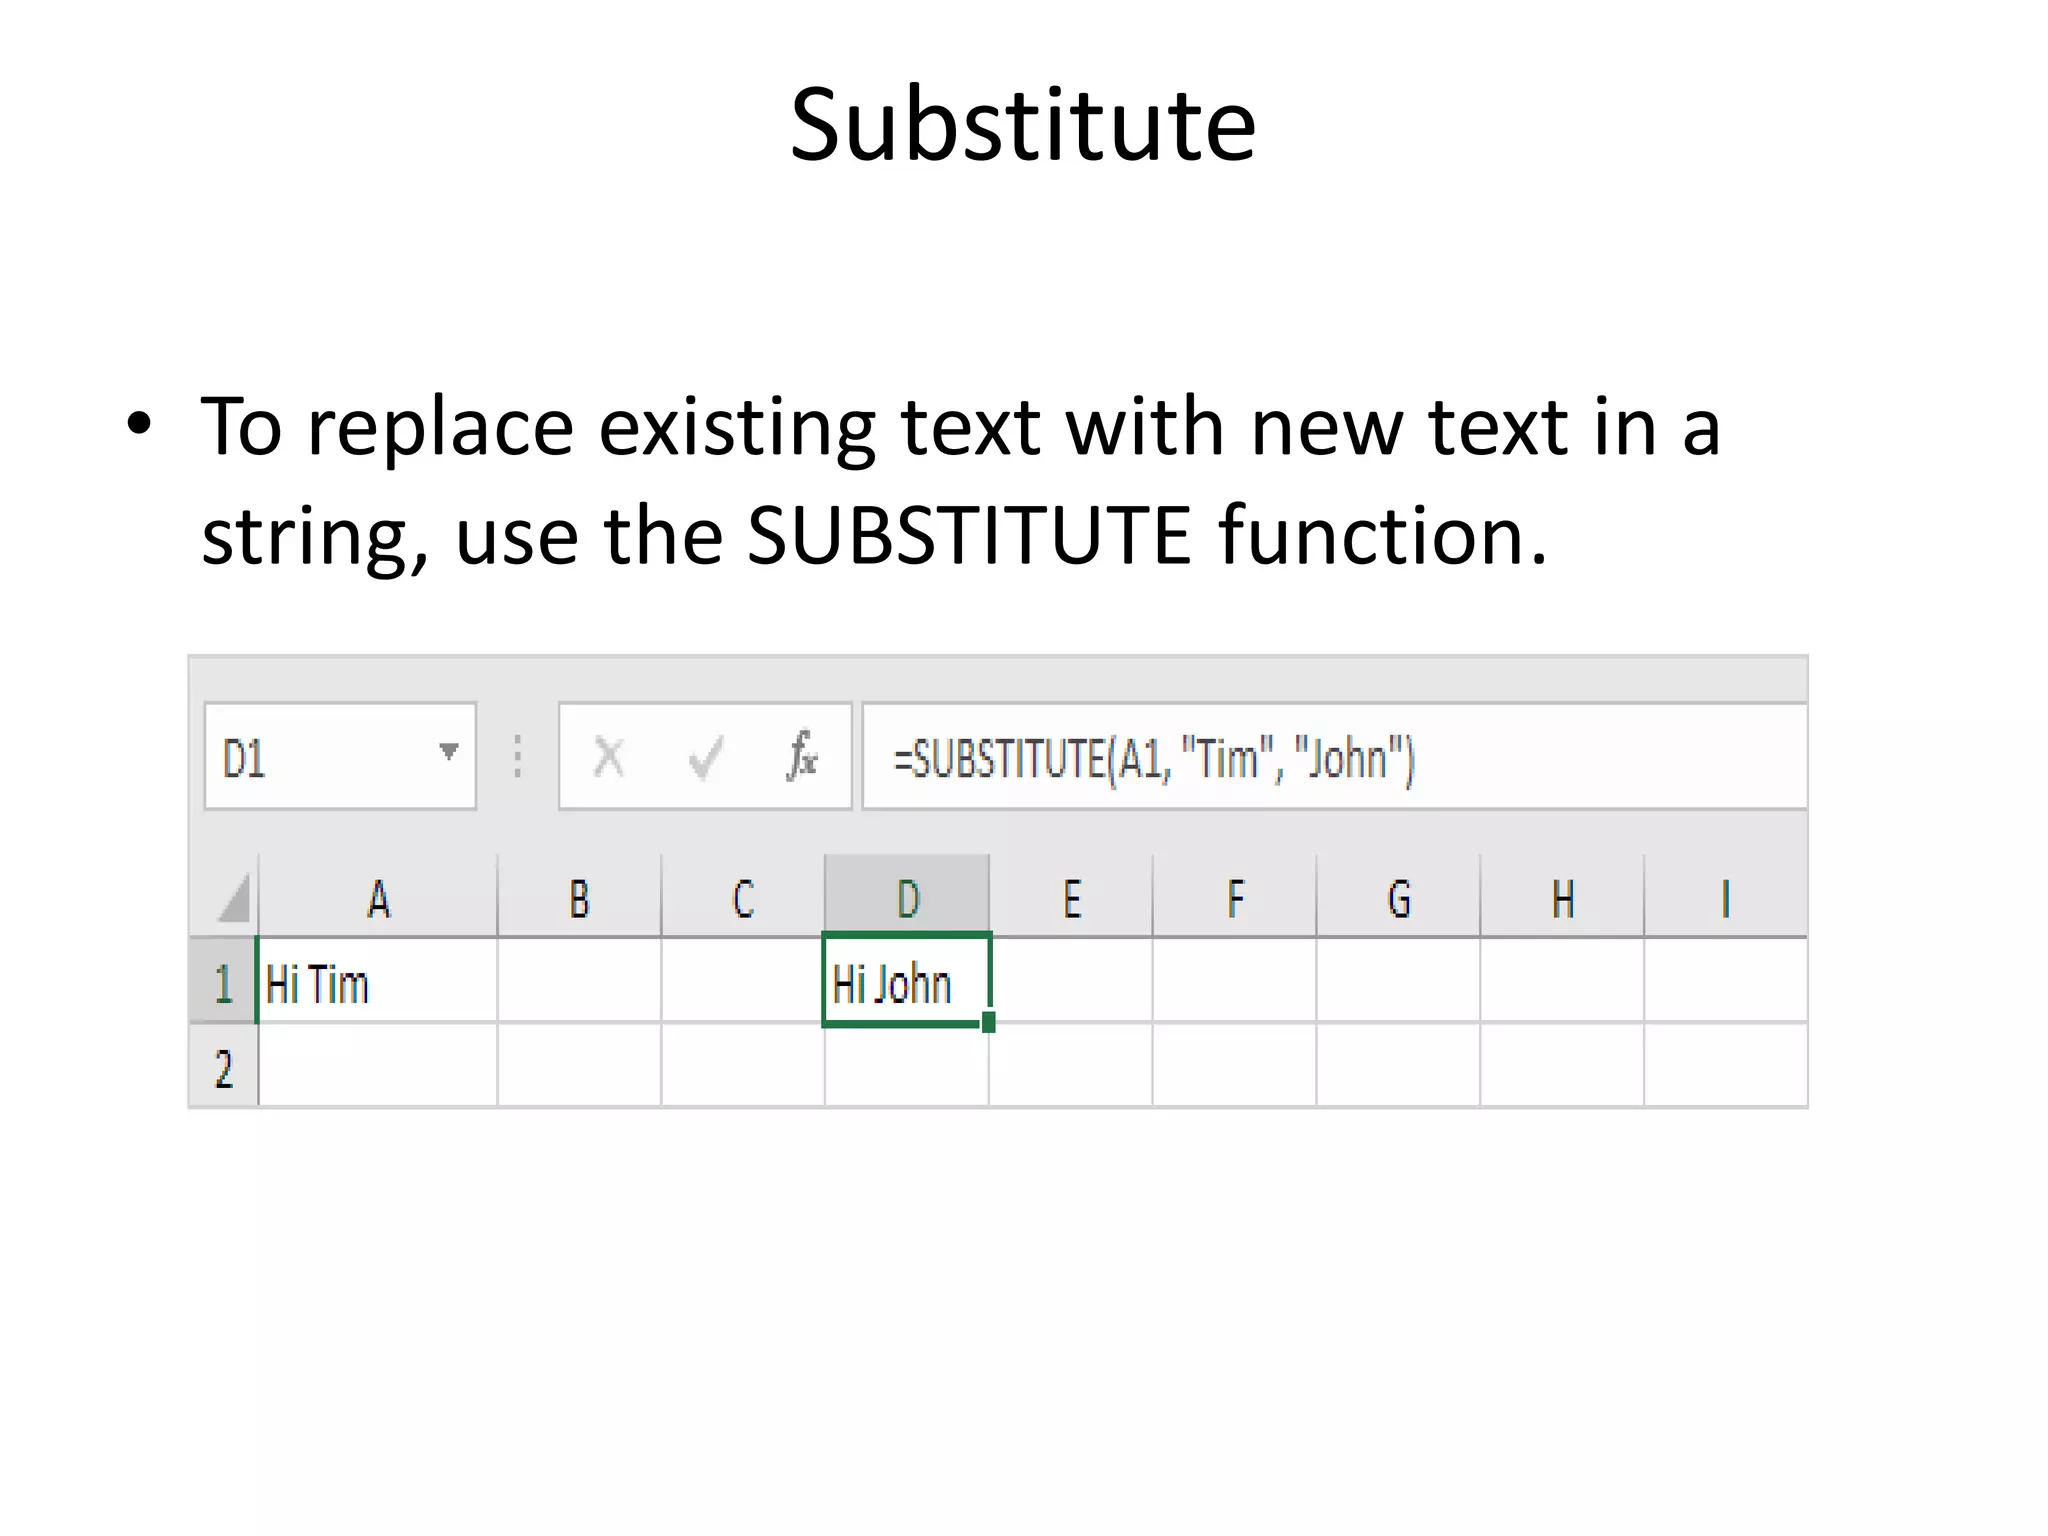Viewport: 2048px width, 1536px height.
Task: Open the Name Box dropdown arrow
Action: pos(449,751)
